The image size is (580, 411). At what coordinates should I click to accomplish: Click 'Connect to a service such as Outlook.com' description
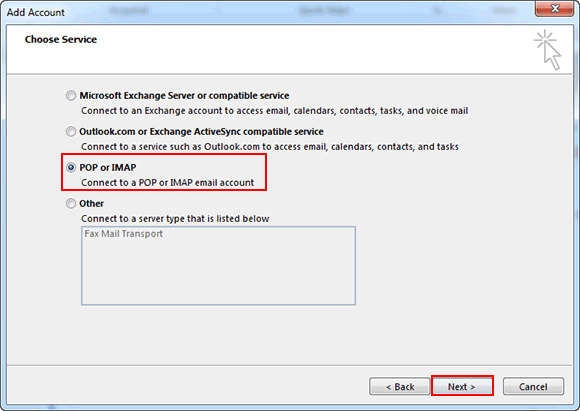(x=270, y=147)
